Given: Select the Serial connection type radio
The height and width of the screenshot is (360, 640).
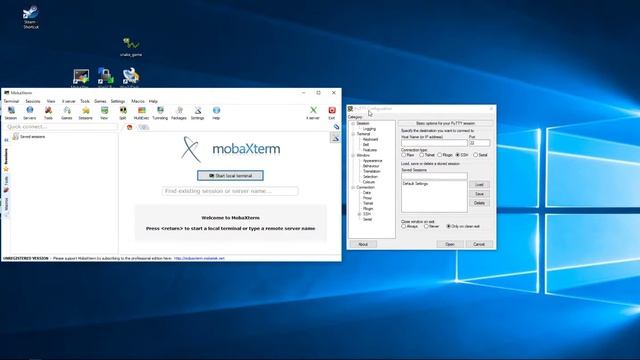Looking at the screenshot, I should click(476, 155).
